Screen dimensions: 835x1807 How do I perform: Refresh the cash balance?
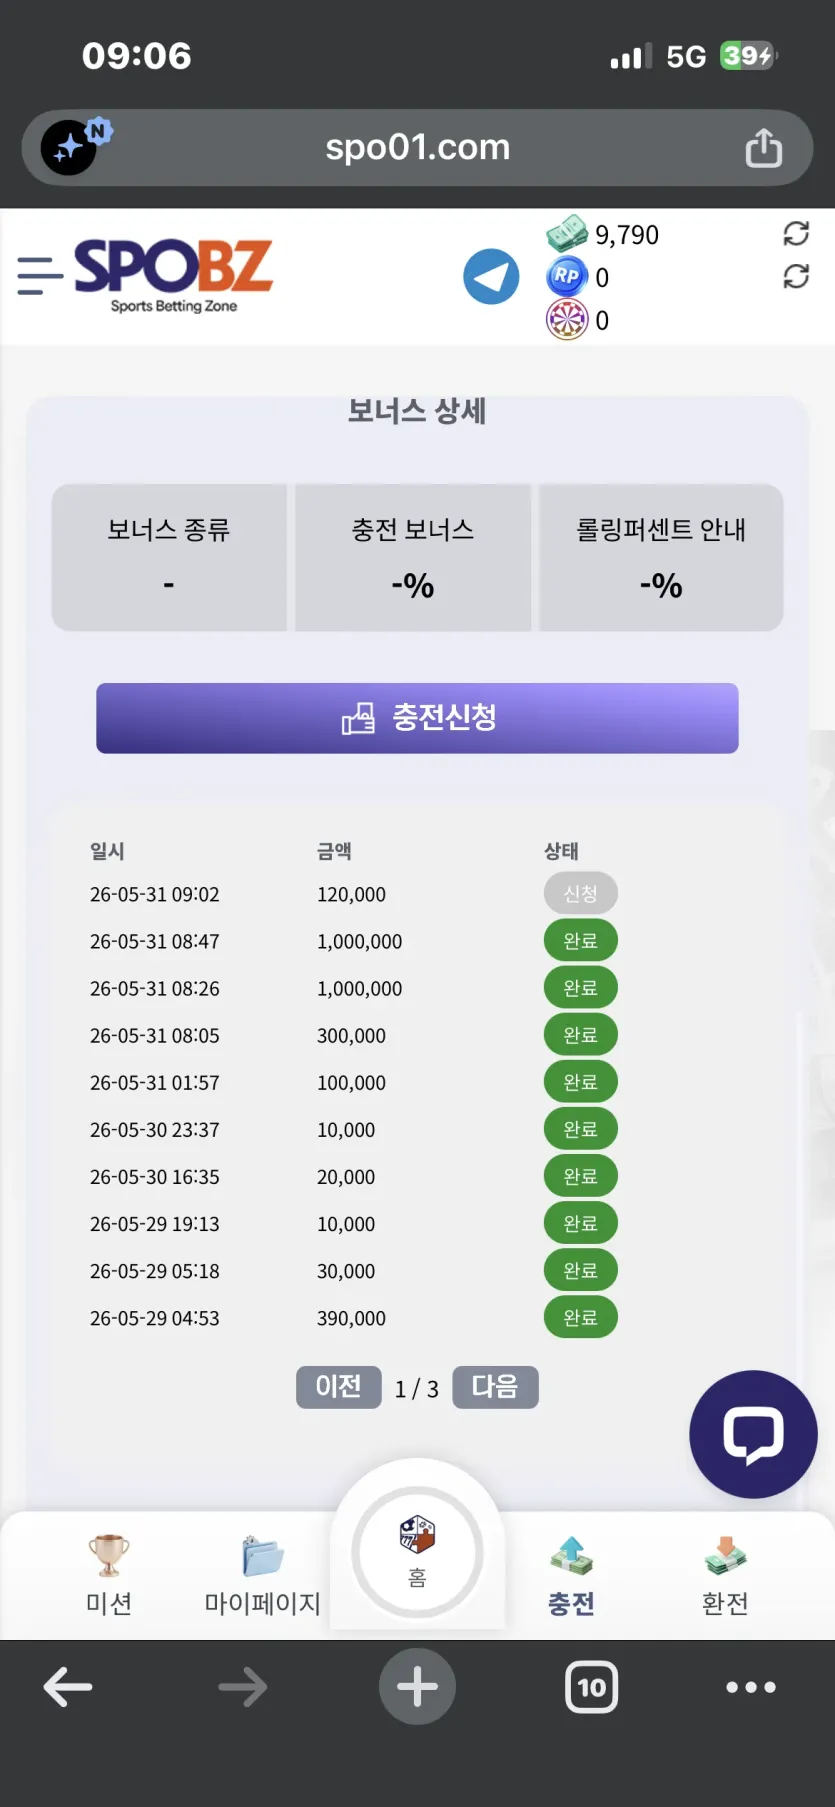[796, 234]
